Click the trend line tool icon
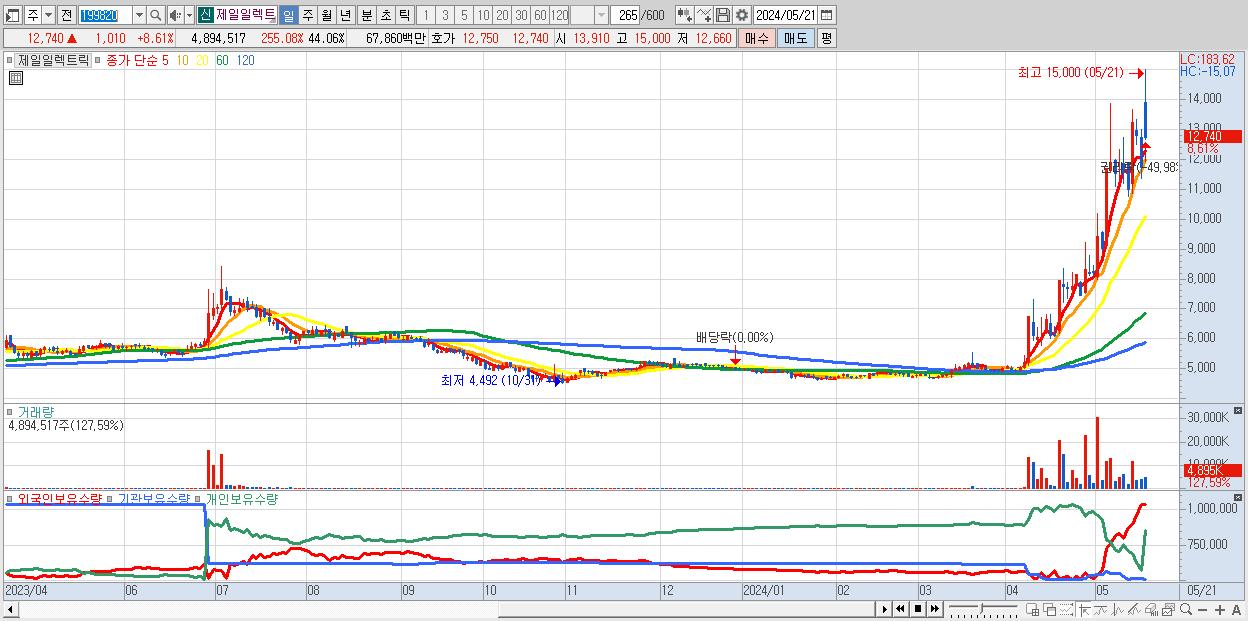The width and height of the screenshot is (1248, 621). (x=1100, y=609)
